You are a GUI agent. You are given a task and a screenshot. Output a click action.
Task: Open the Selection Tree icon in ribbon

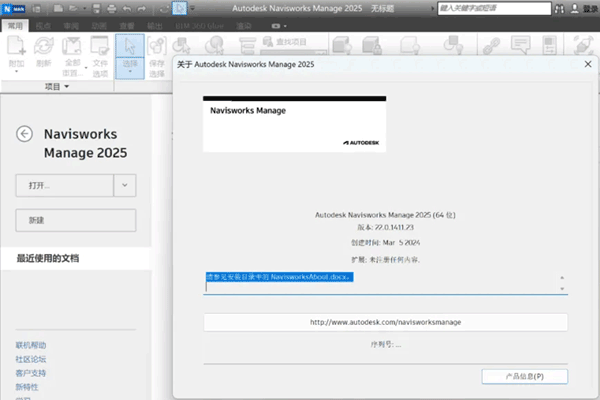[247, 46]
